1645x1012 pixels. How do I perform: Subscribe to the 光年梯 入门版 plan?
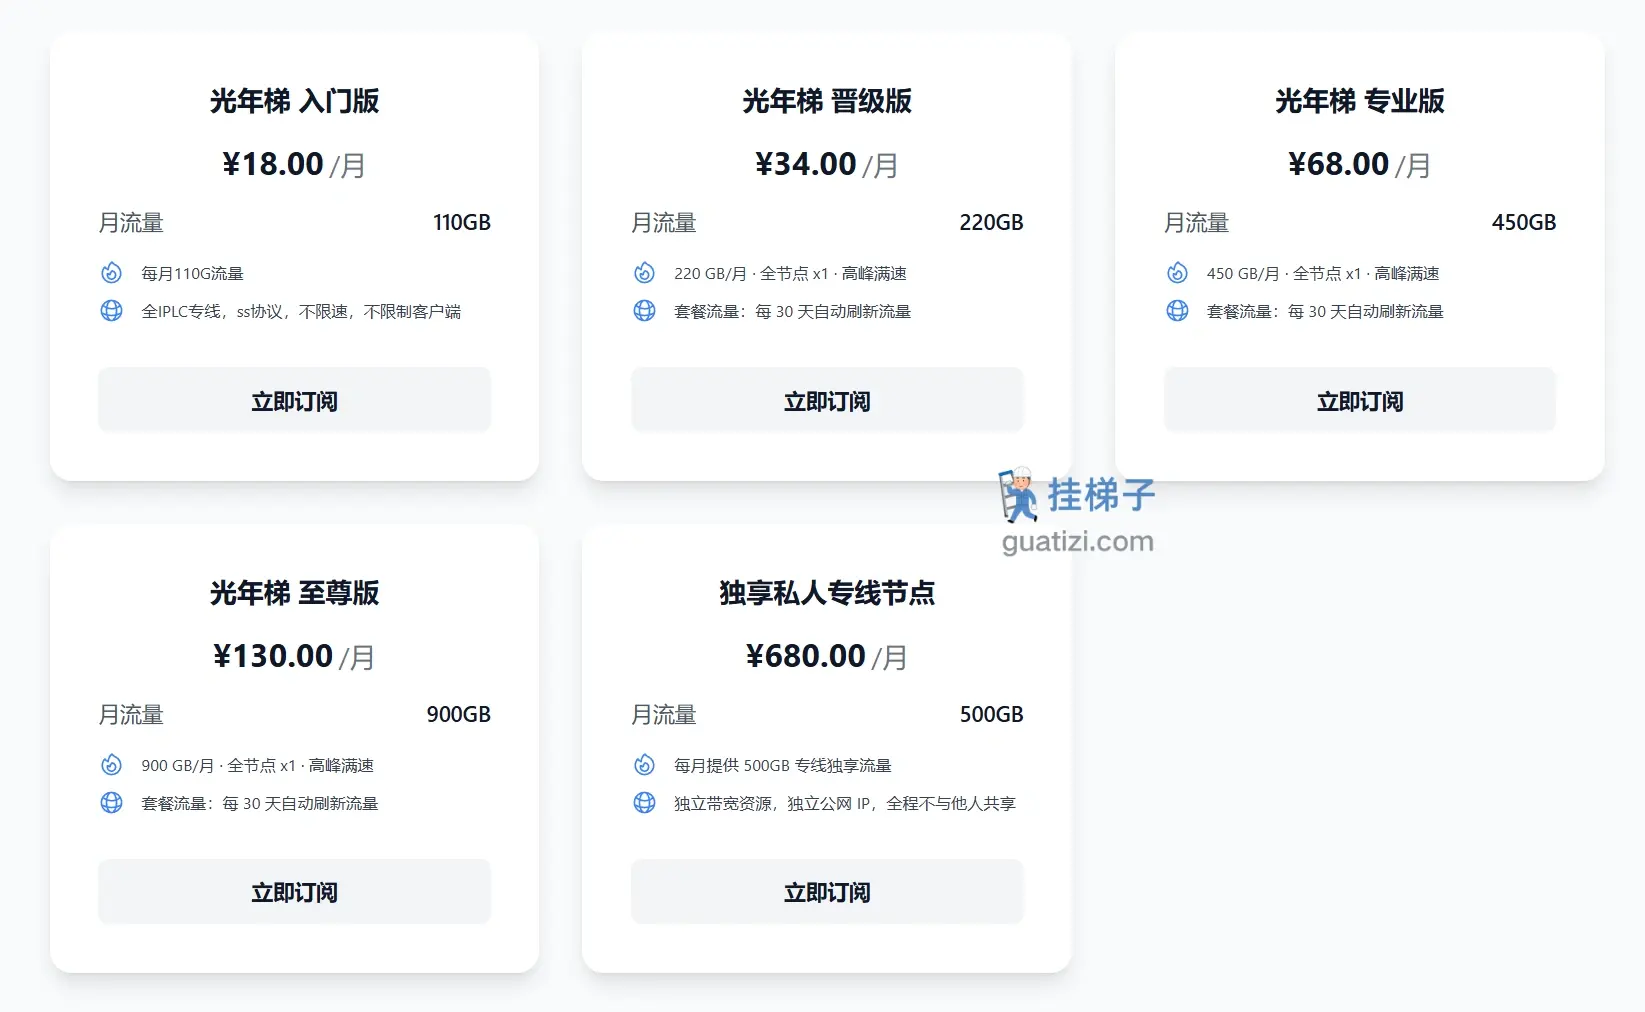click(x=294, y=401)
